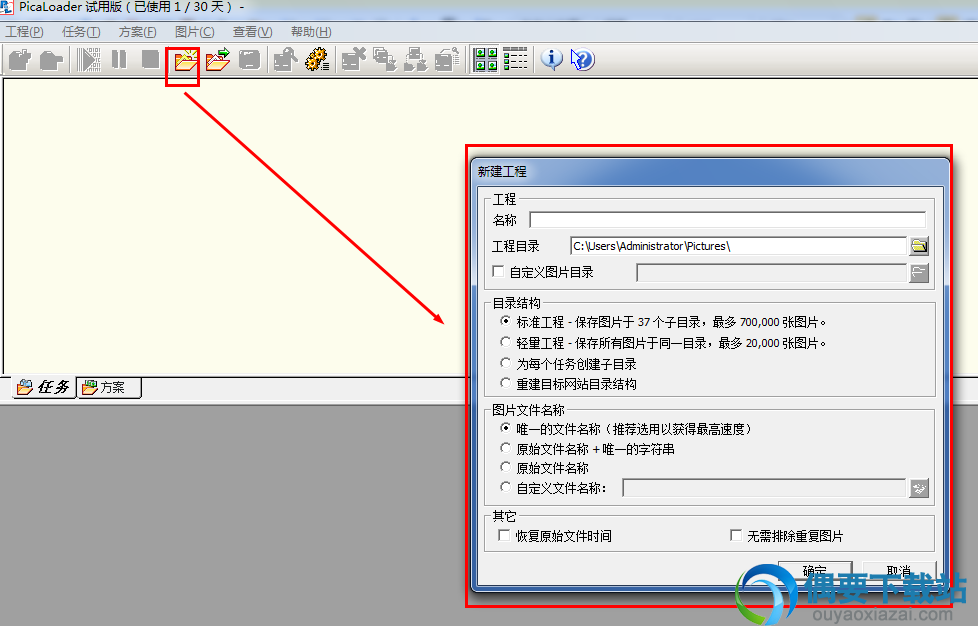Click the custom file name builder icon

tap(919, 488)
